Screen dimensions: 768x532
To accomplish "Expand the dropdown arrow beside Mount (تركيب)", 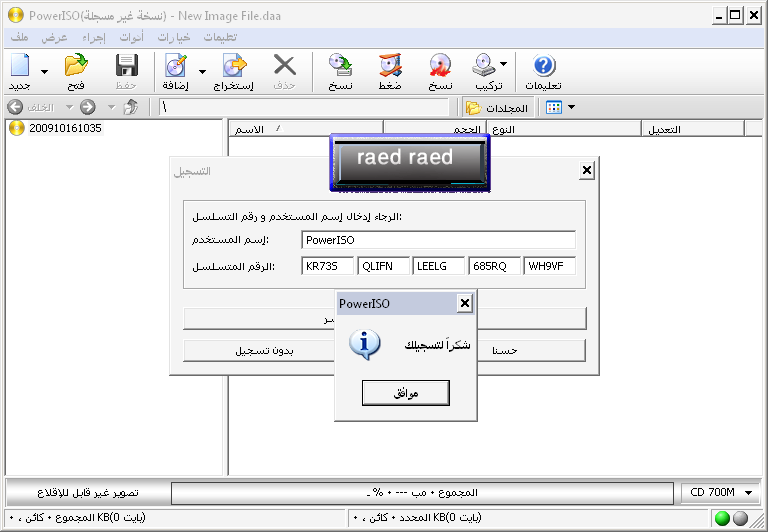I will [503, 64].
